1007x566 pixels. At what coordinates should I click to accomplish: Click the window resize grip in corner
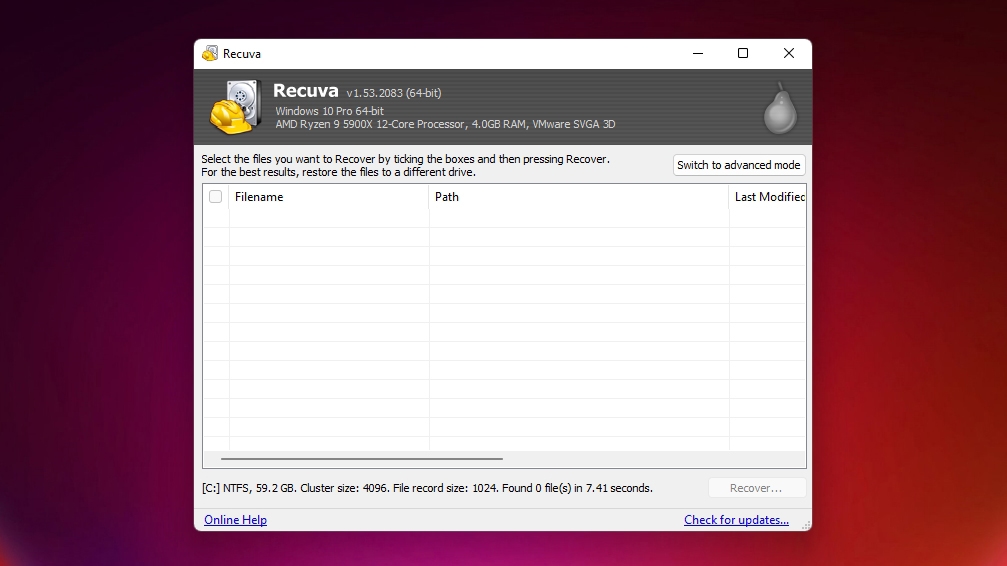point(806,525)
